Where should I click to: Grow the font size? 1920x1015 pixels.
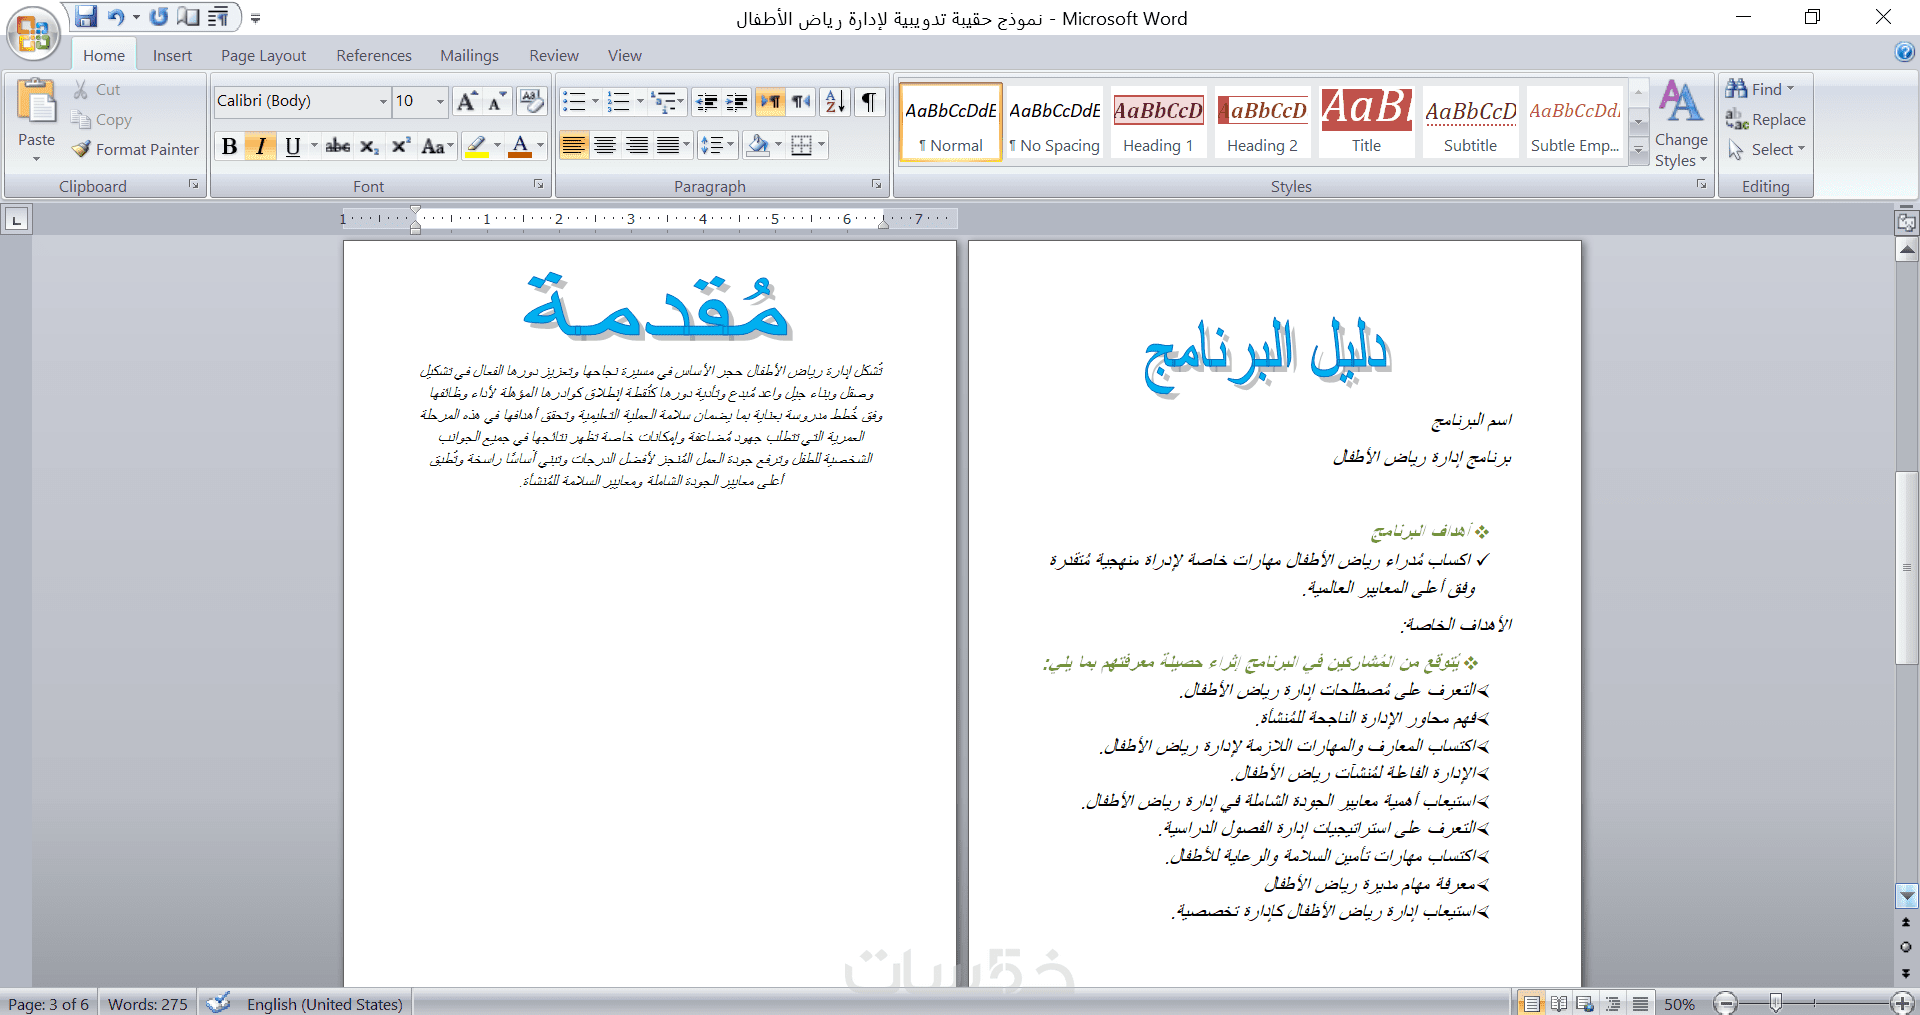coord(466,101)
